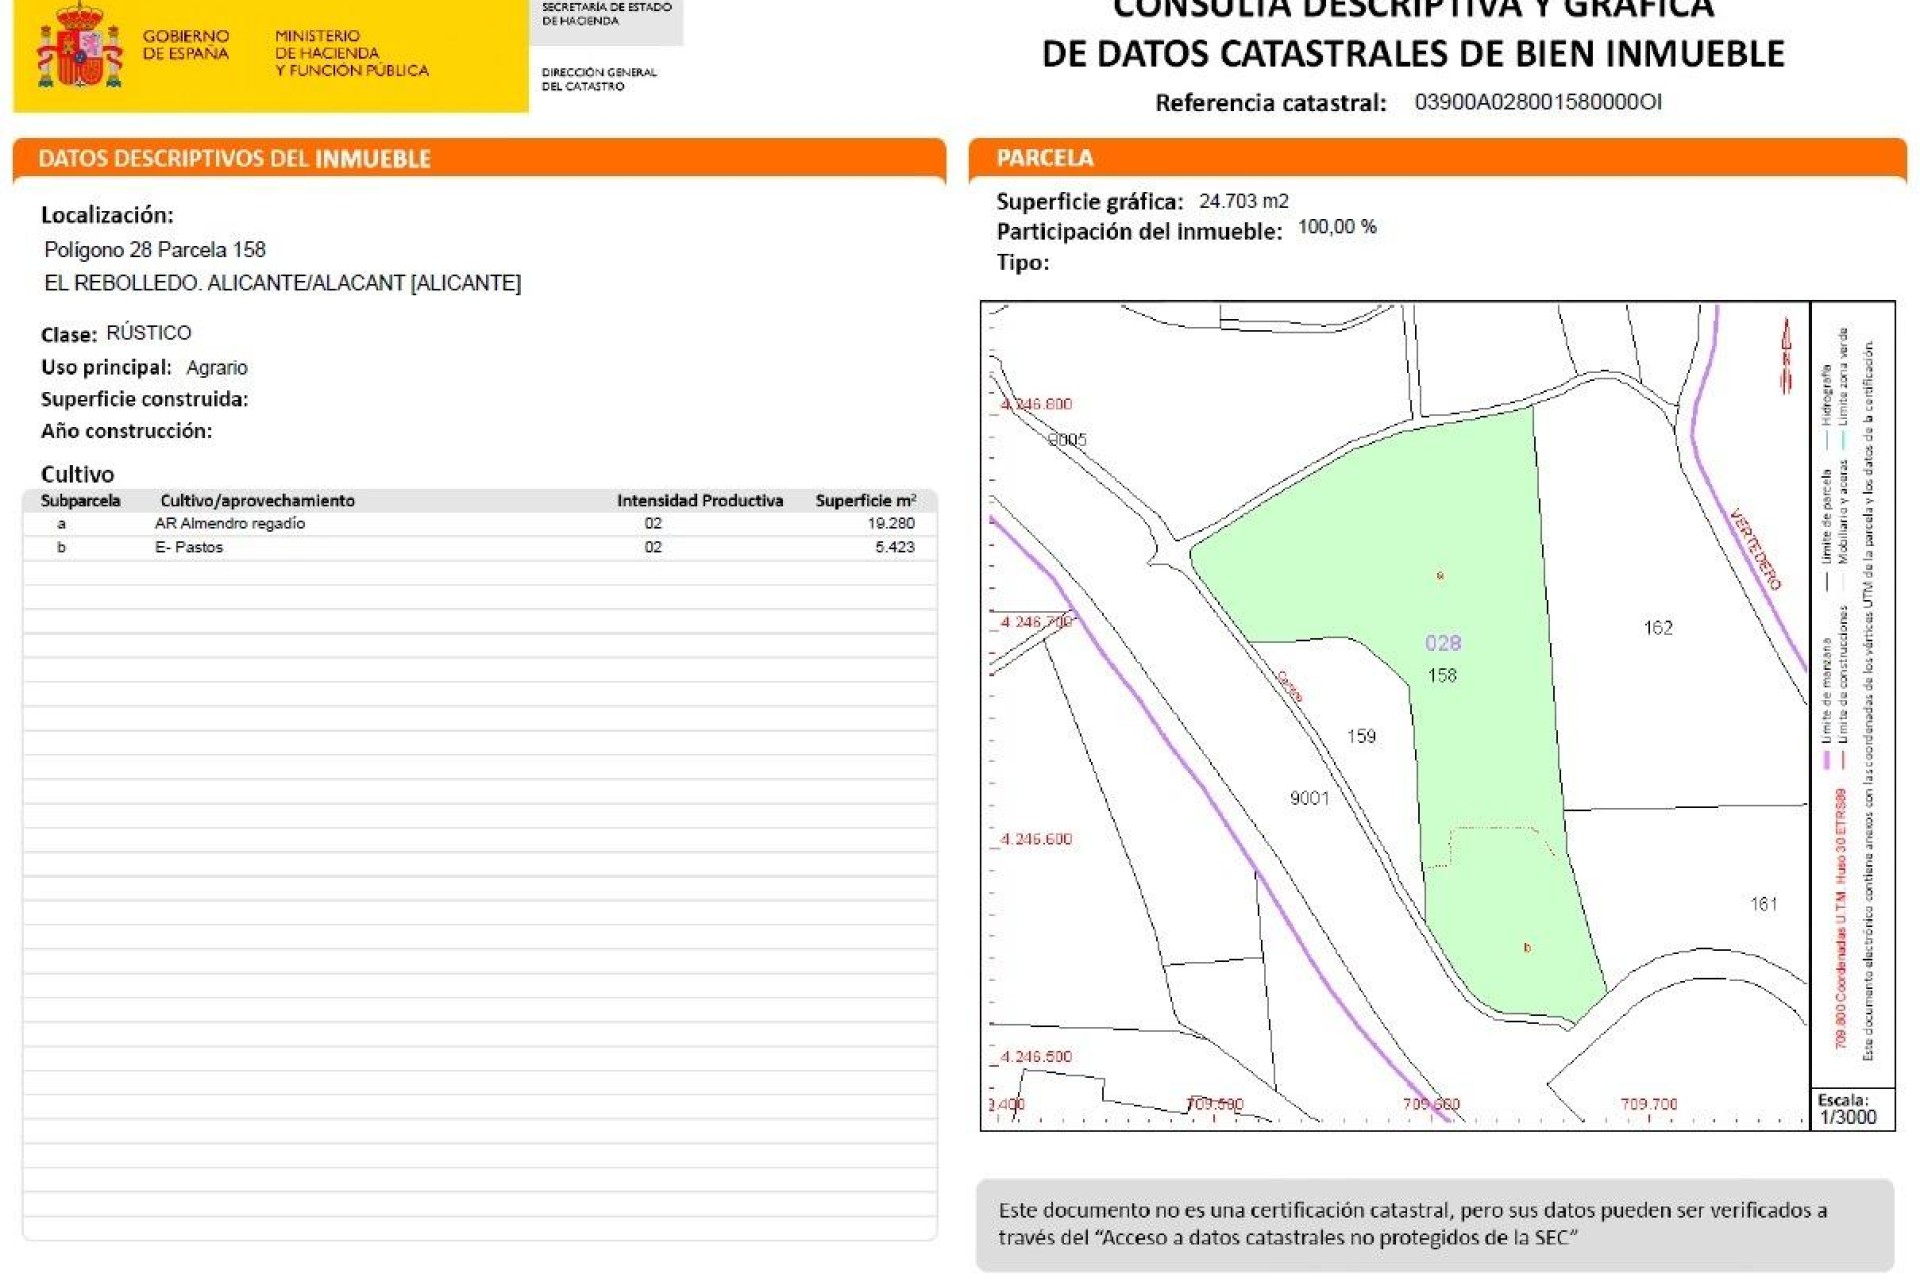Click the 4.246.800 coordinate label
The width and height of the screenshot is (1920, 1280).
coord(1036,404)
